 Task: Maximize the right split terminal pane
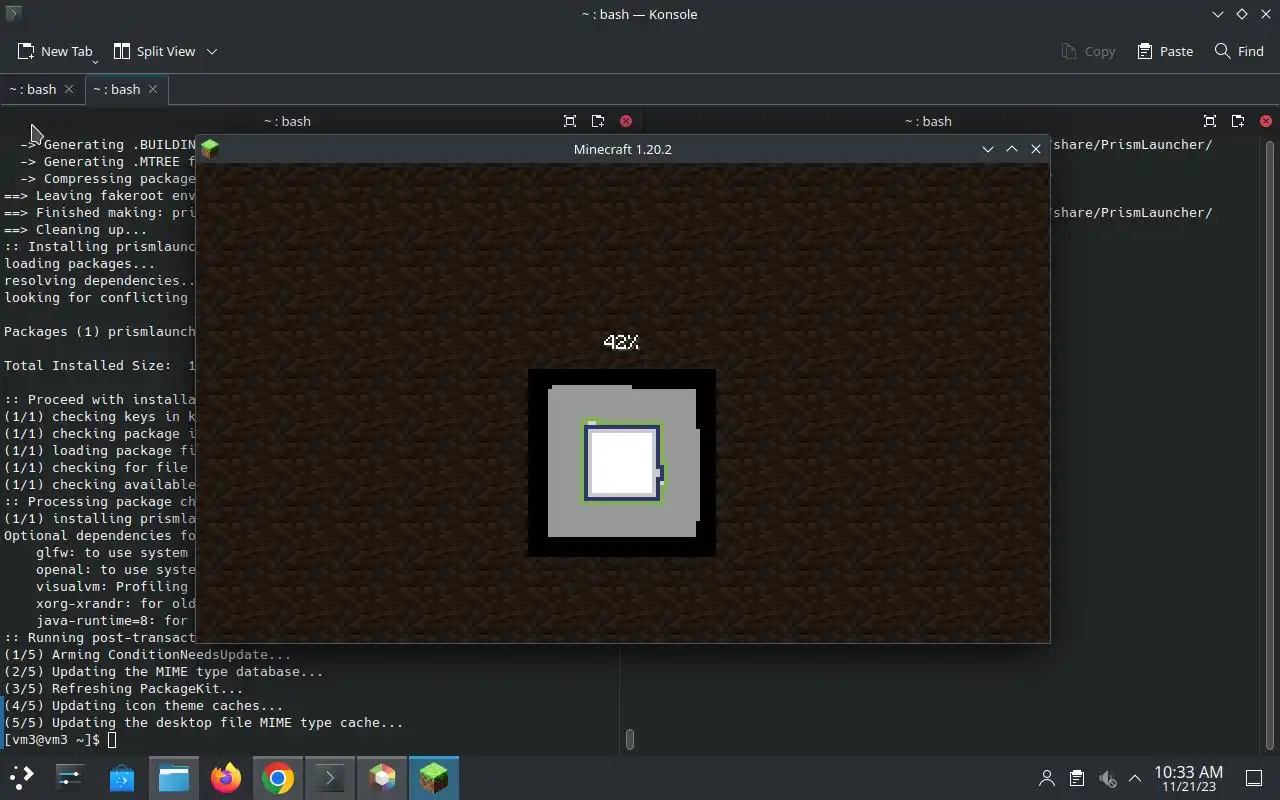1210,121
